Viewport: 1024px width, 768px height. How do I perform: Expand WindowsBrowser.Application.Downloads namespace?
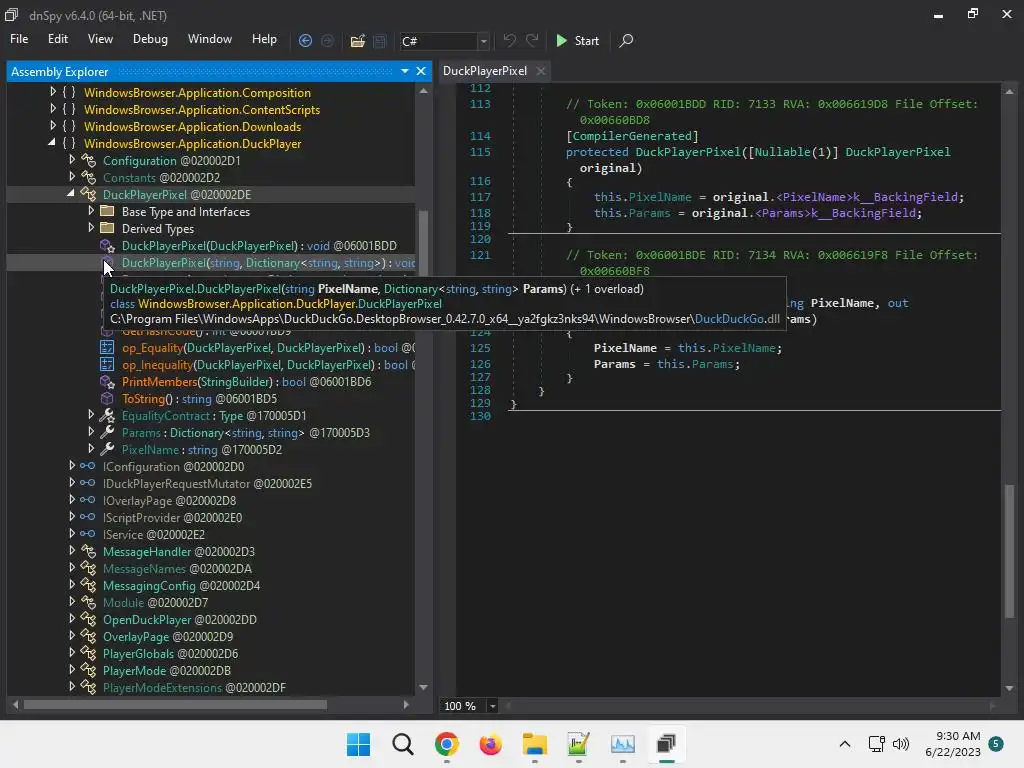click(x=53, y=126)
